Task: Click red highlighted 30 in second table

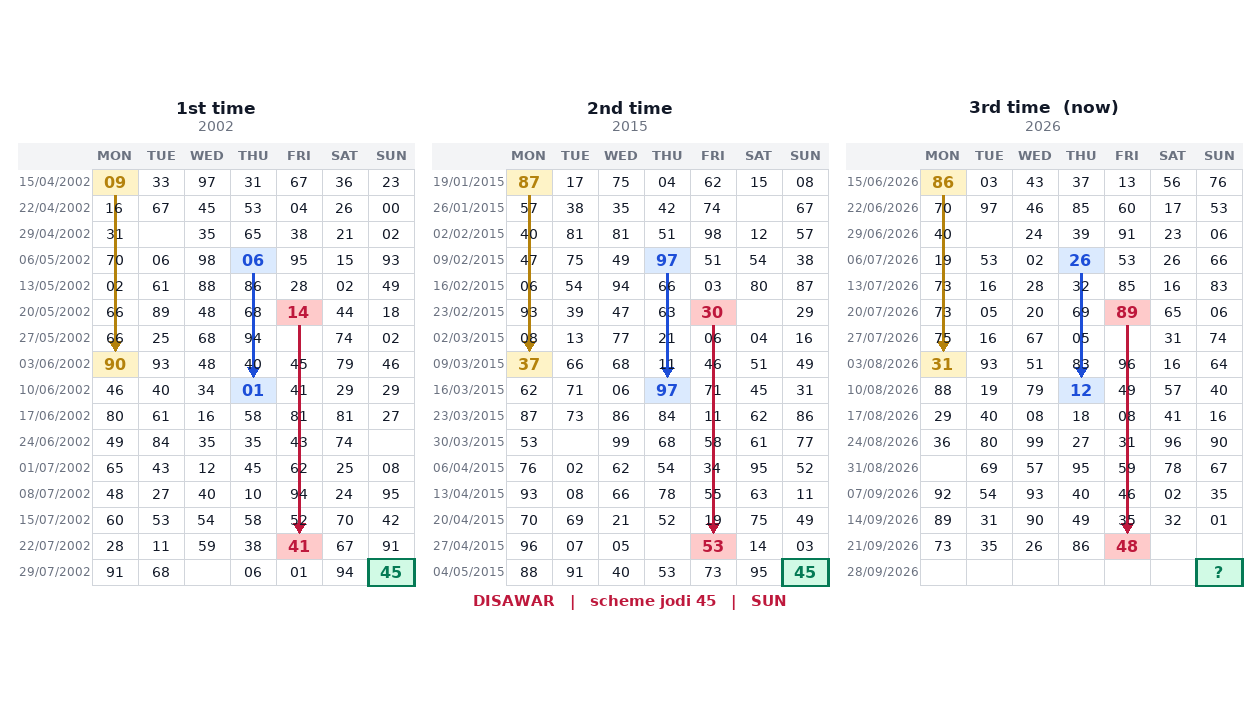Action: point(713,312)
